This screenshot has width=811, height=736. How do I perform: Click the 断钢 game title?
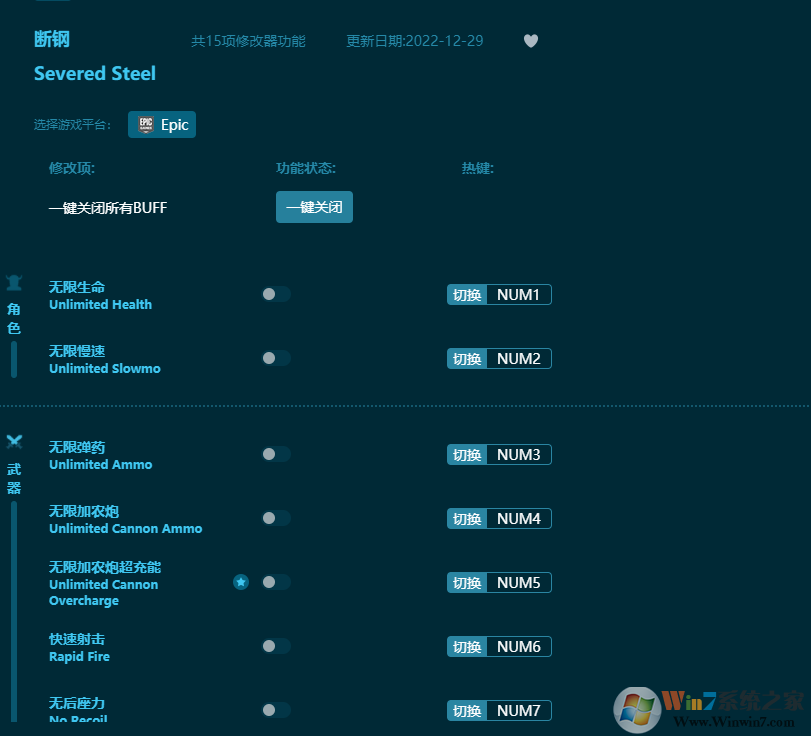tap(52, 39)
